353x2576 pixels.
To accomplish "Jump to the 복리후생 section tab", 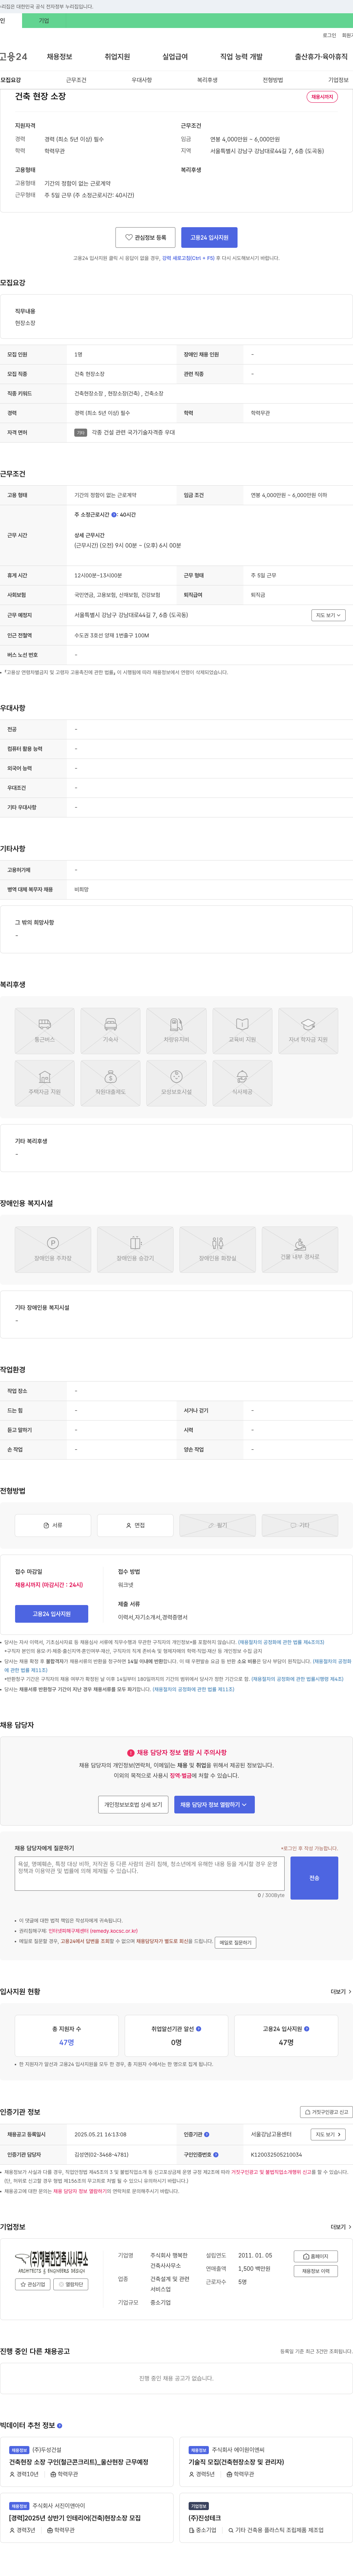I will pyautogui.click(x=207, y=80).
